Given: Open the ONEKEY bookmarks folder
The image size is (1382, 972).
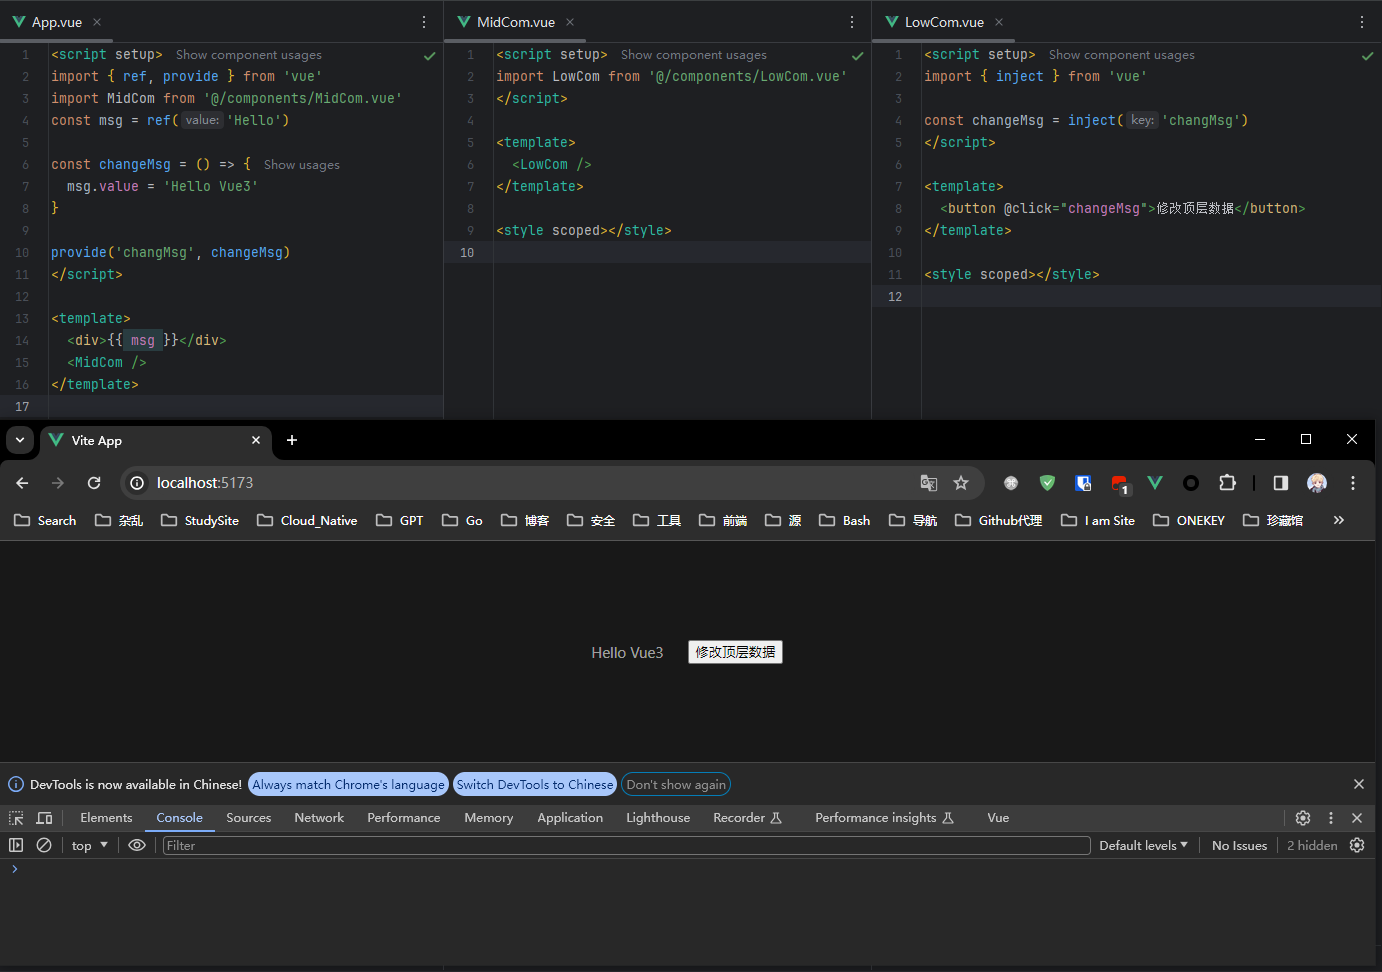Looking at the screenshot, I should point(1189,521).
